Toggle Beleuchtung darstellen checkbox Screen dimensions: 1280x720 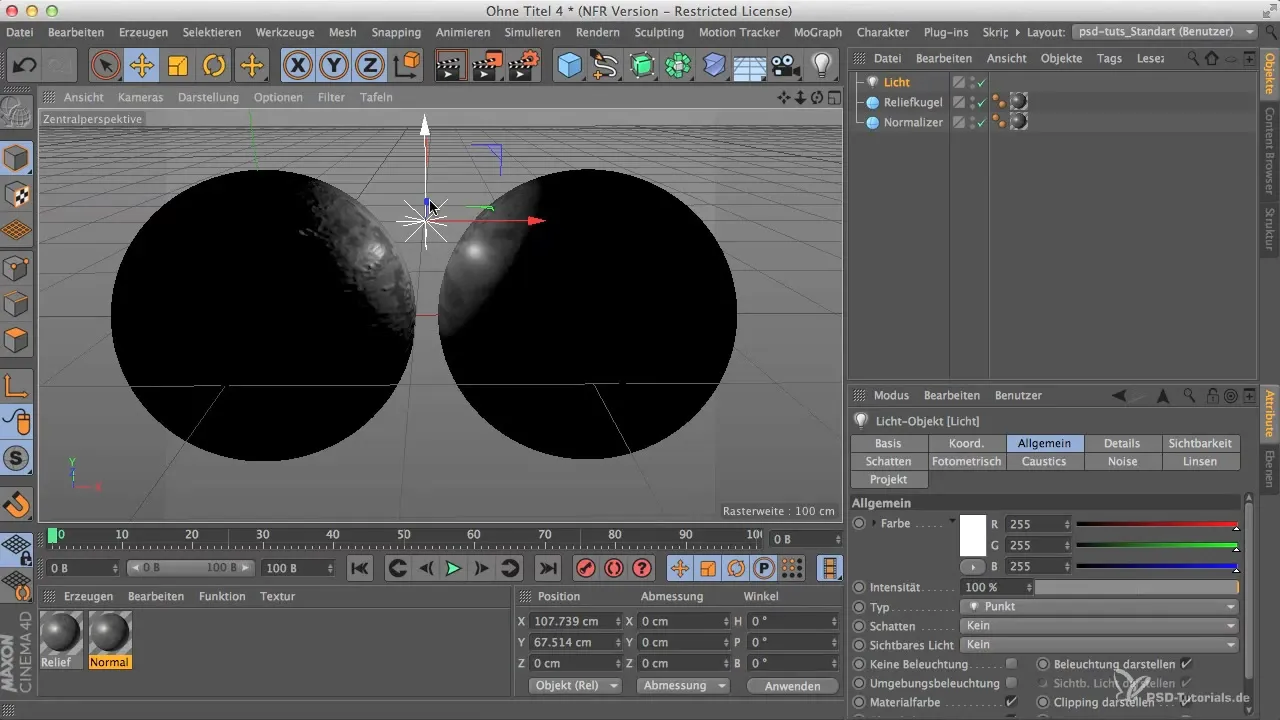(x=1186, y=664)
